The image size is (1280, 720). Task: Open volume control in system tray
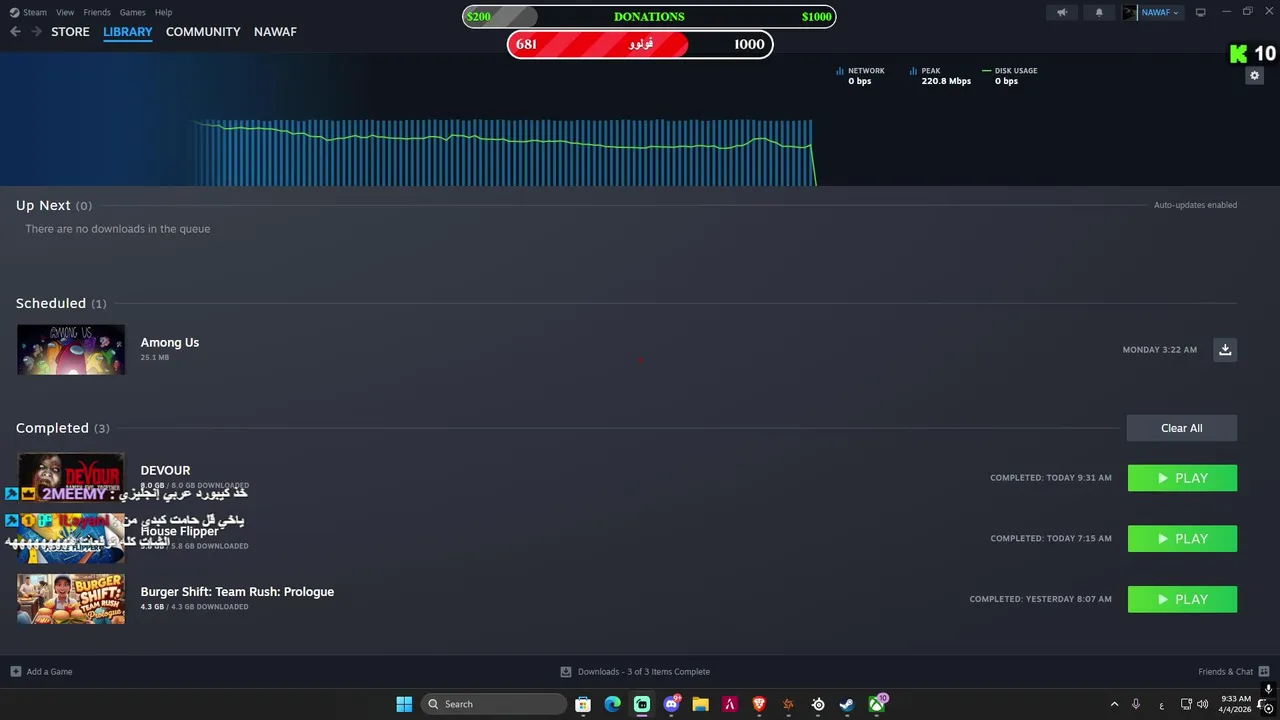(1202, 704)
